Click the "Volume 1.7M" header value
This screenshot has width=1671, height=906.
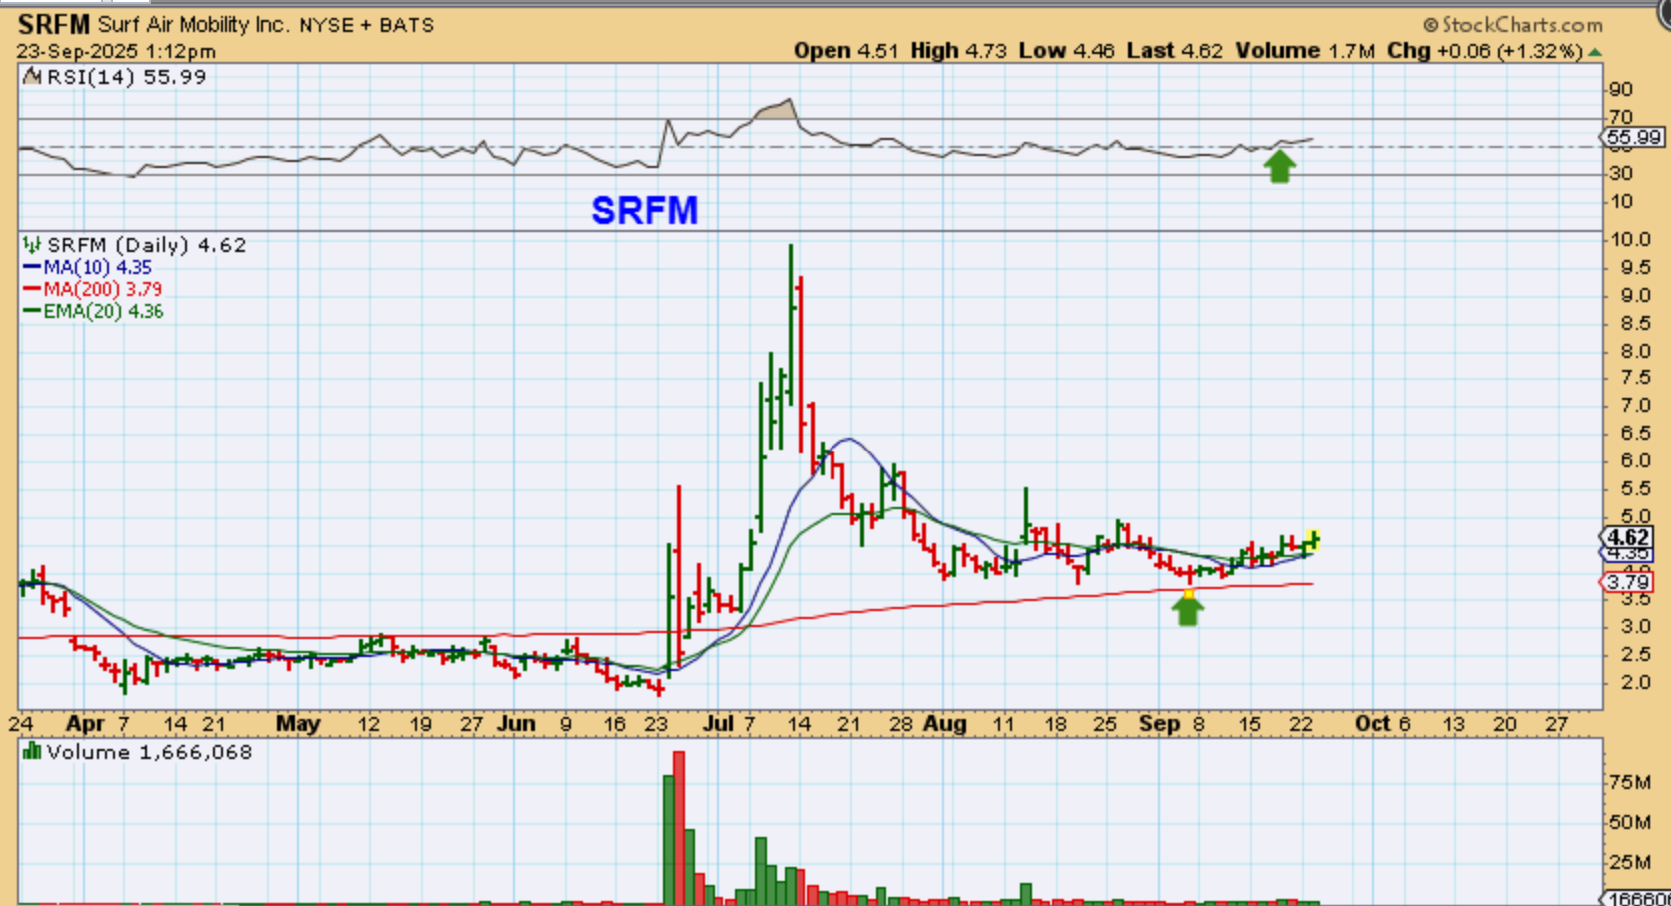click(x=1305, y=51)
